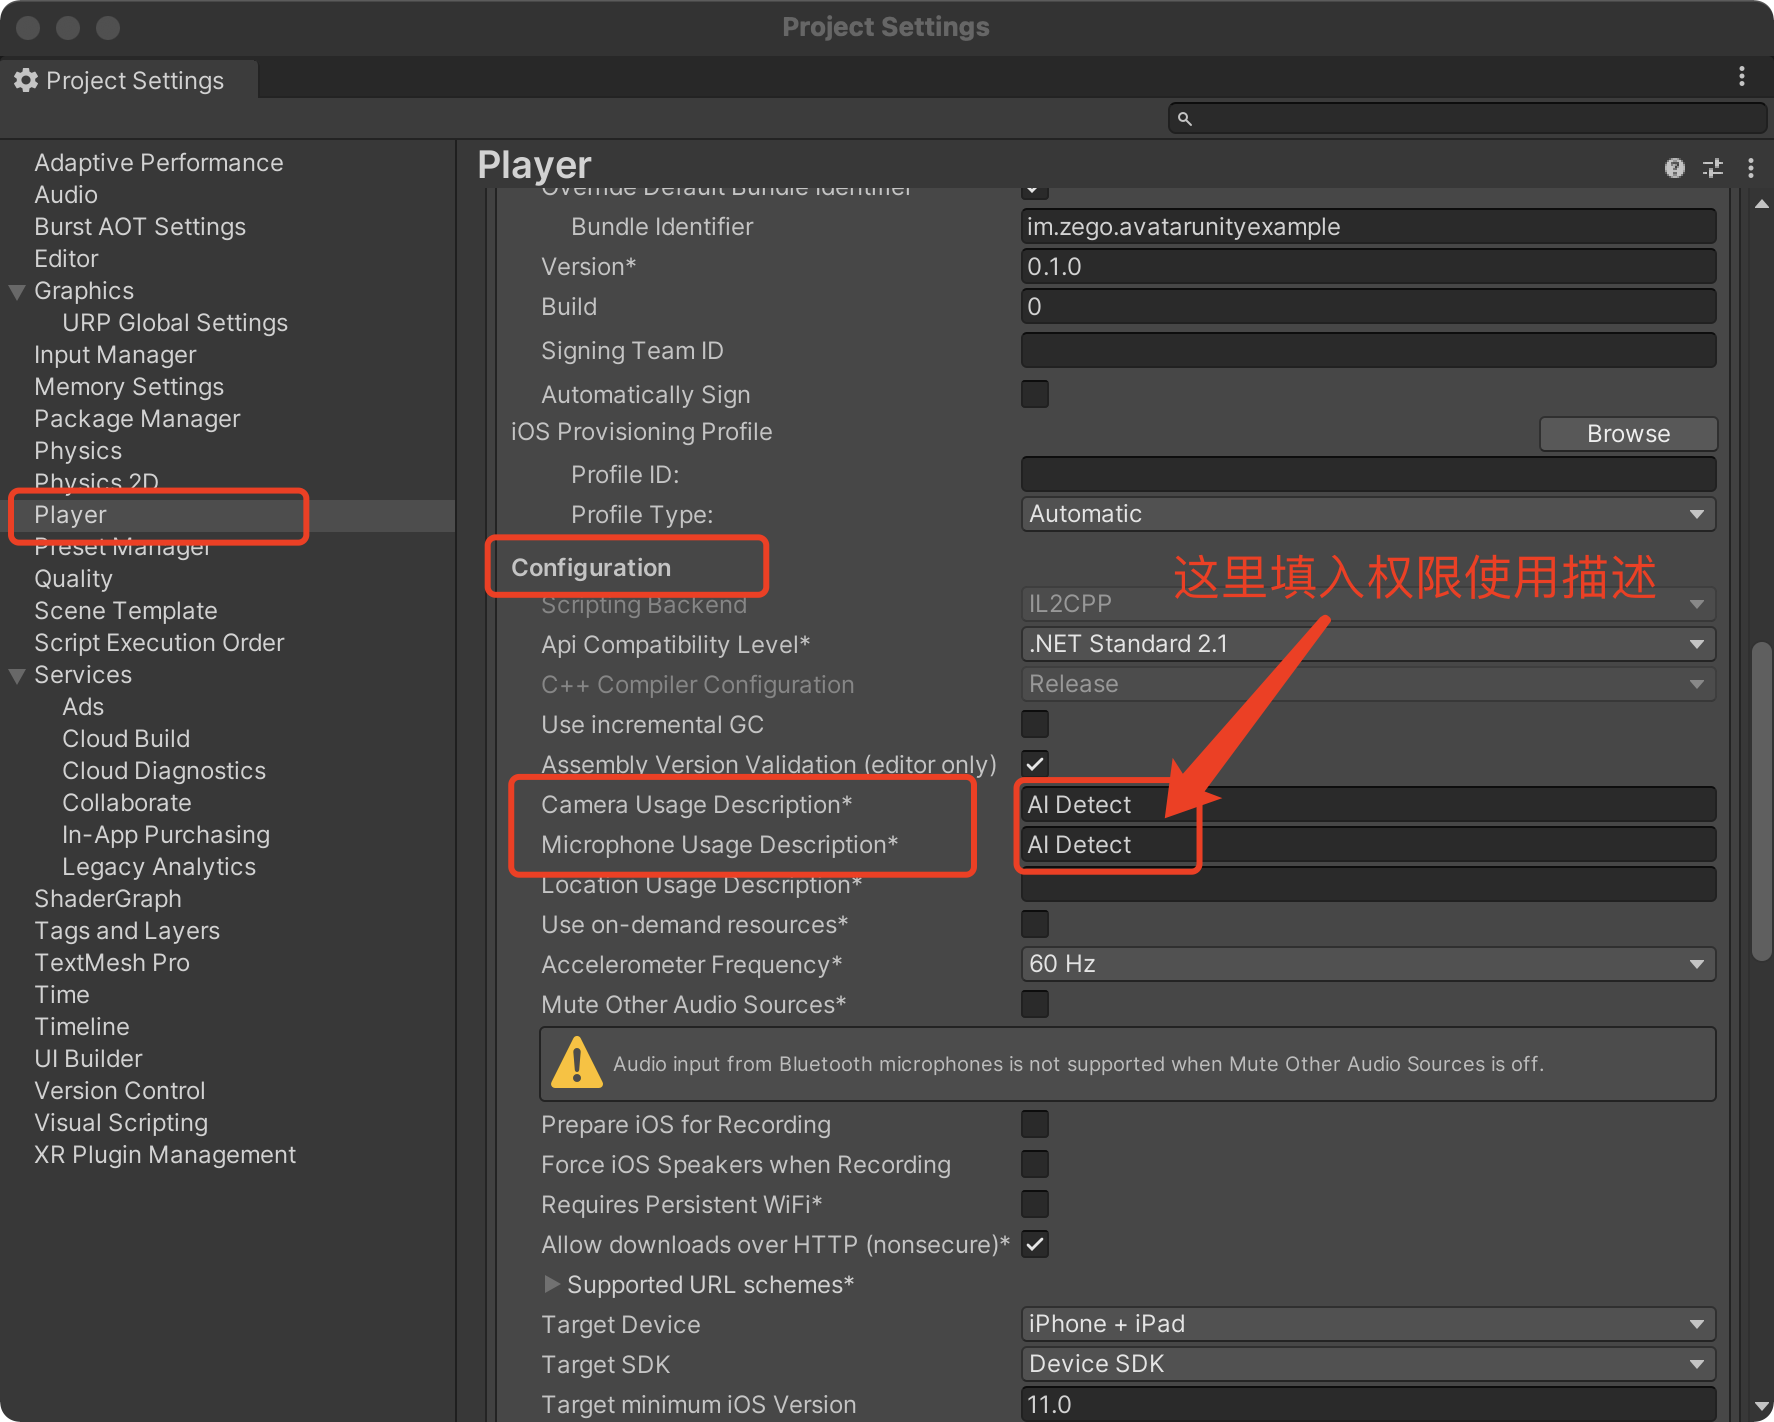
Task: Collapse the Services tree group
Action: click(x=17, y=676)
